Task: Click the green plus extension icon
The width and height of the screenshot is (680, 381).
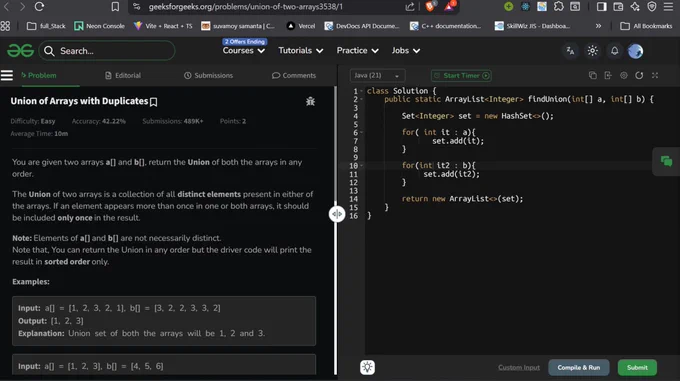Action: (508, 7)
